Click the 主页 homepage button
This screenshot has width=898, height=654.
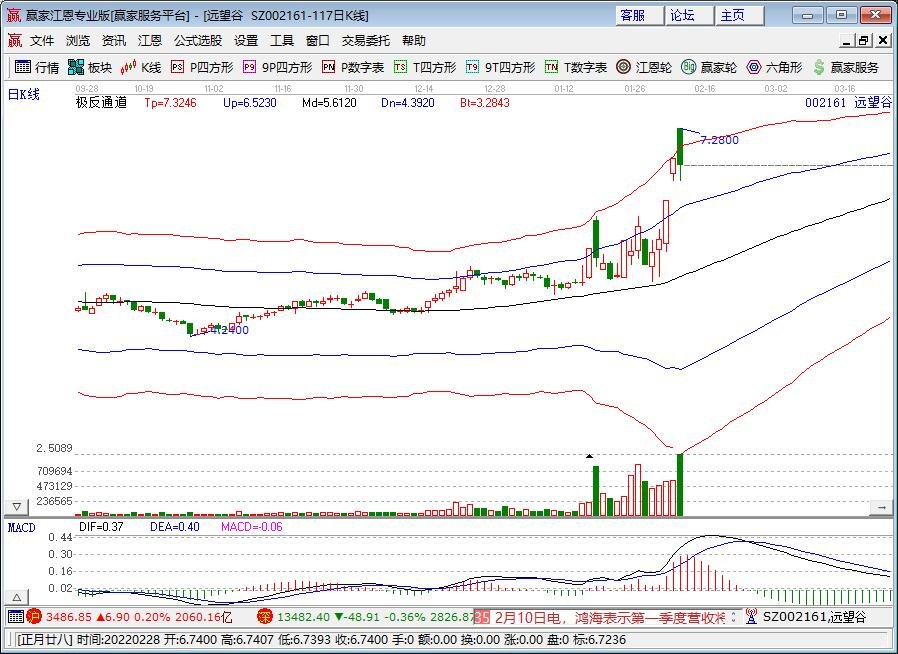[x=740, y=15]
